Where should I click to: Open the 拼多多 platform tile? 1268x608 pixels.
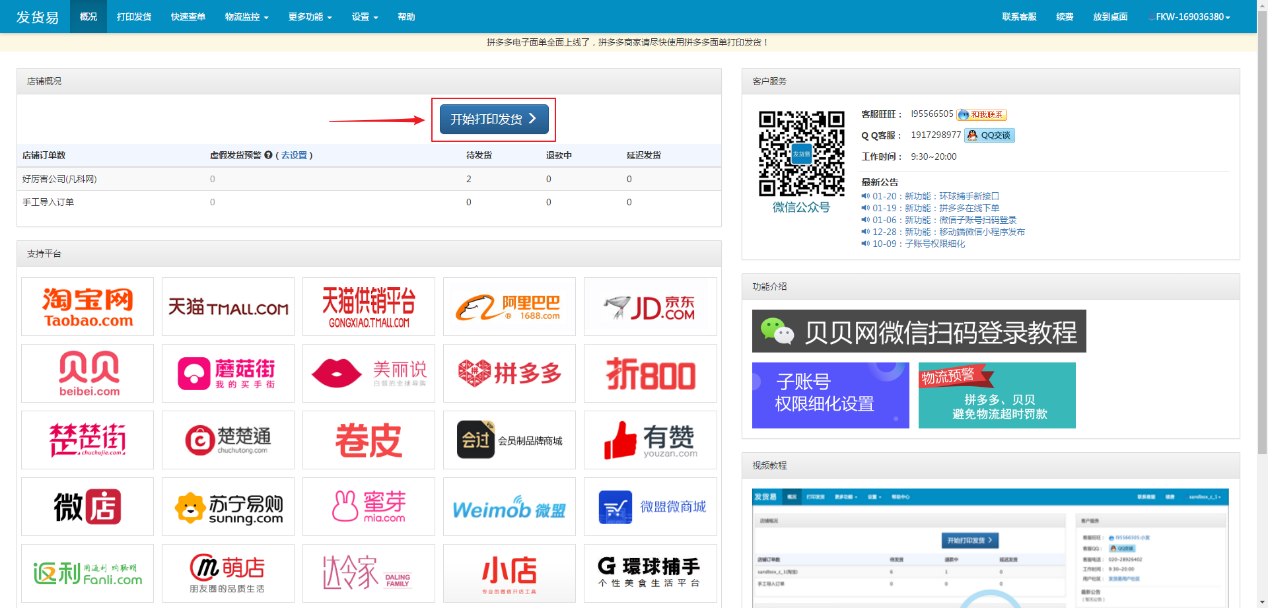509,373
